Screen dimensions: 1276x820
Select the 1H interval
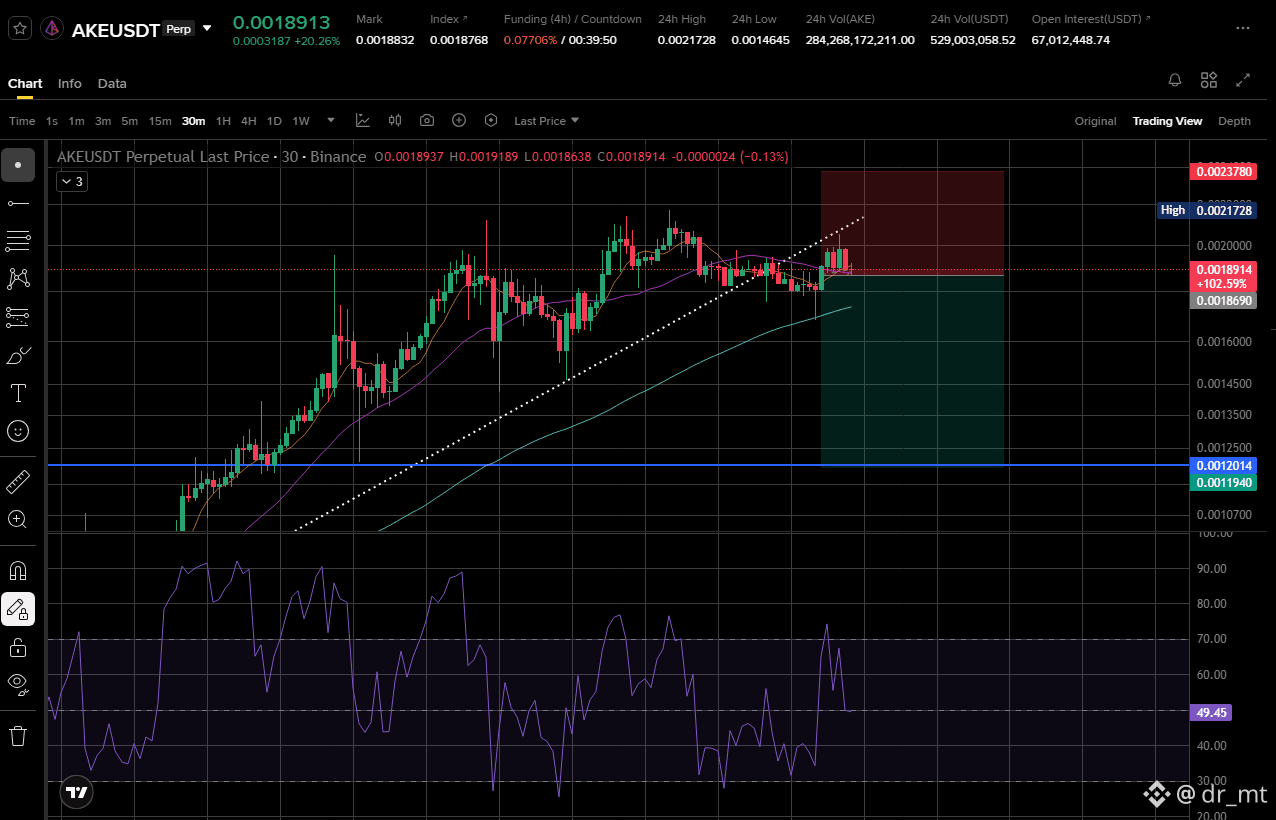pos(223,121)
